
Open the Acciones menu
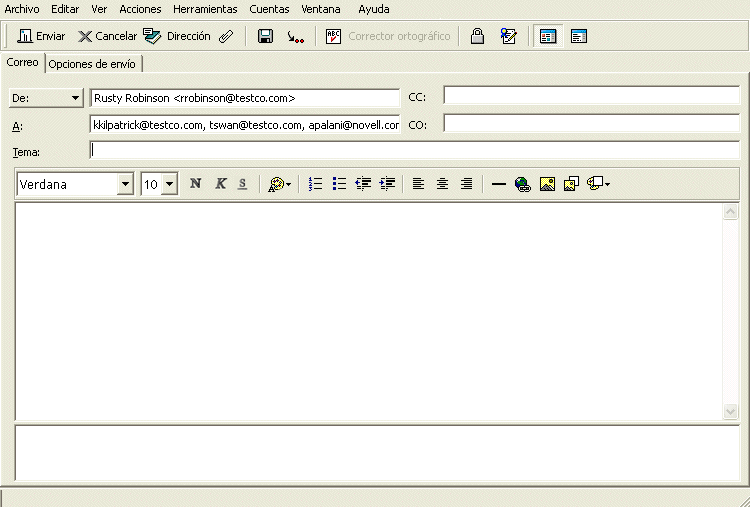click(140, 9)
